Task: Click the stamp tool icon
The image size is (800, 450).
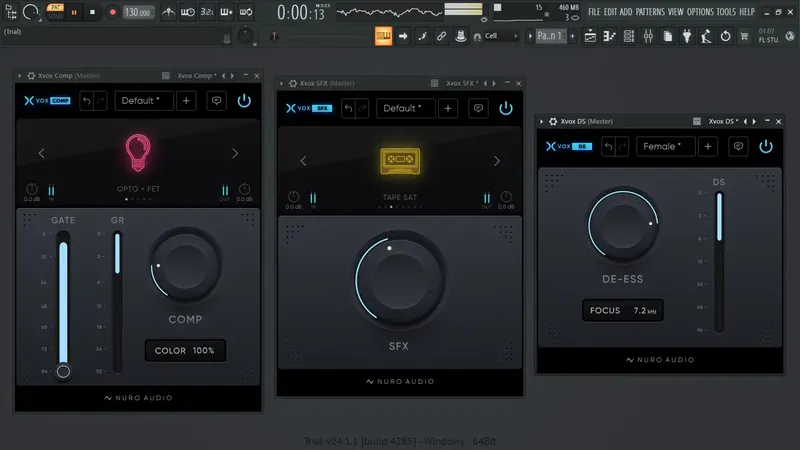Action: pyautogui.click(x=460, y=36)
